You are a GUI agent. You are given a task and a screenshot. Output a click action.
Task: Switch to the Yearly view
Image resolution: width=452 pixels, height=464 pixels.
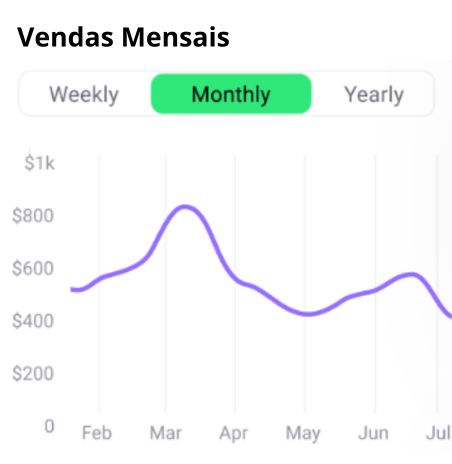click(374, 94)
